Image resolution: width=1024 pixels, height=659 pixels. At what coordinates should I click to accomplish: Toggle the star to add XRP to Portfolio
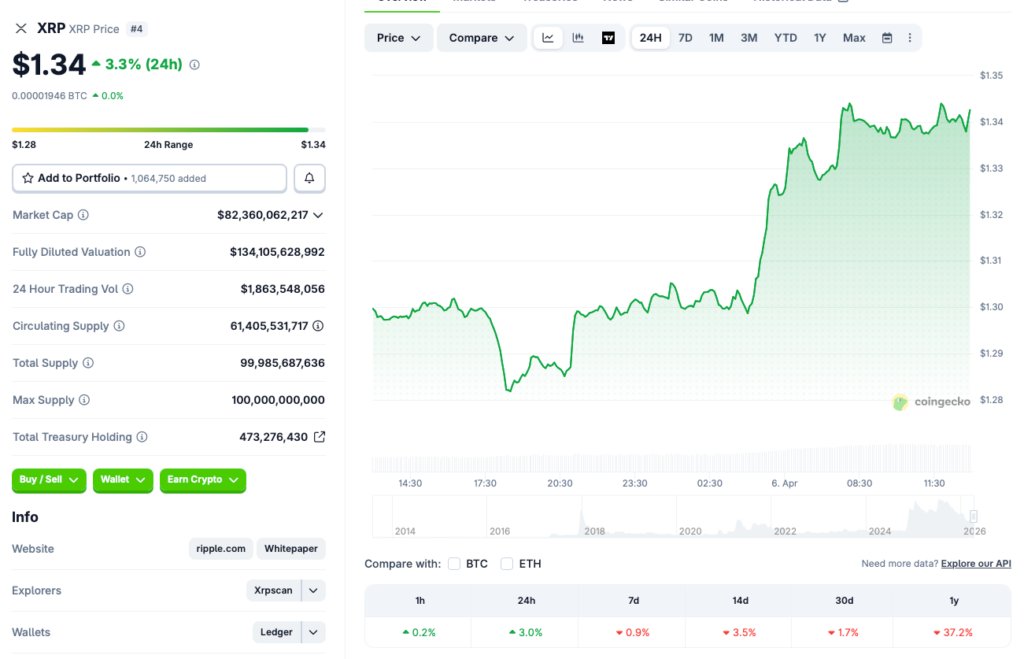(28, 177)
